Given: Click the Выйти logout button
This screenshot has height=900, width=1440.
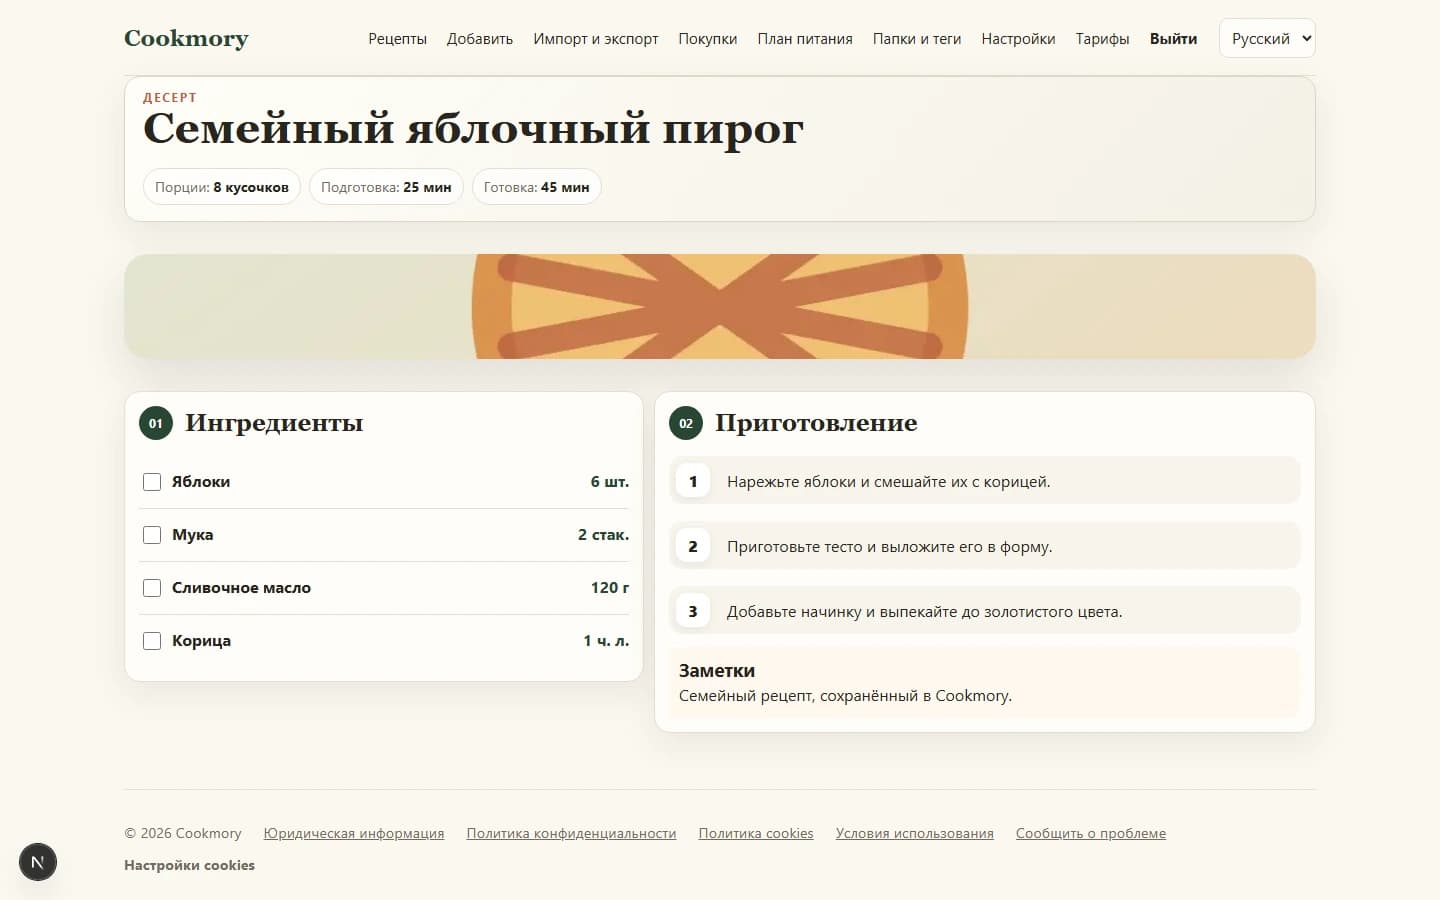Looking at the screenshot, I should point(1174,39).
